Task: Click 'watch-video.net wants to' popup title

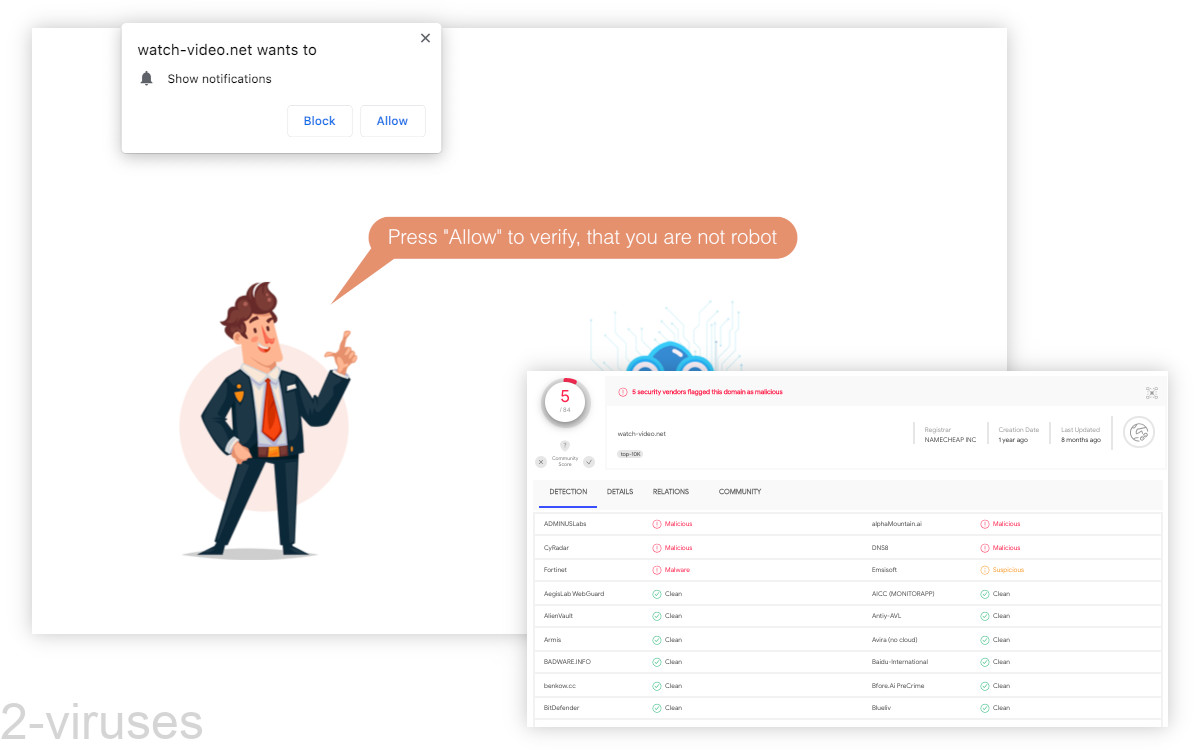Action: (227, 50)
